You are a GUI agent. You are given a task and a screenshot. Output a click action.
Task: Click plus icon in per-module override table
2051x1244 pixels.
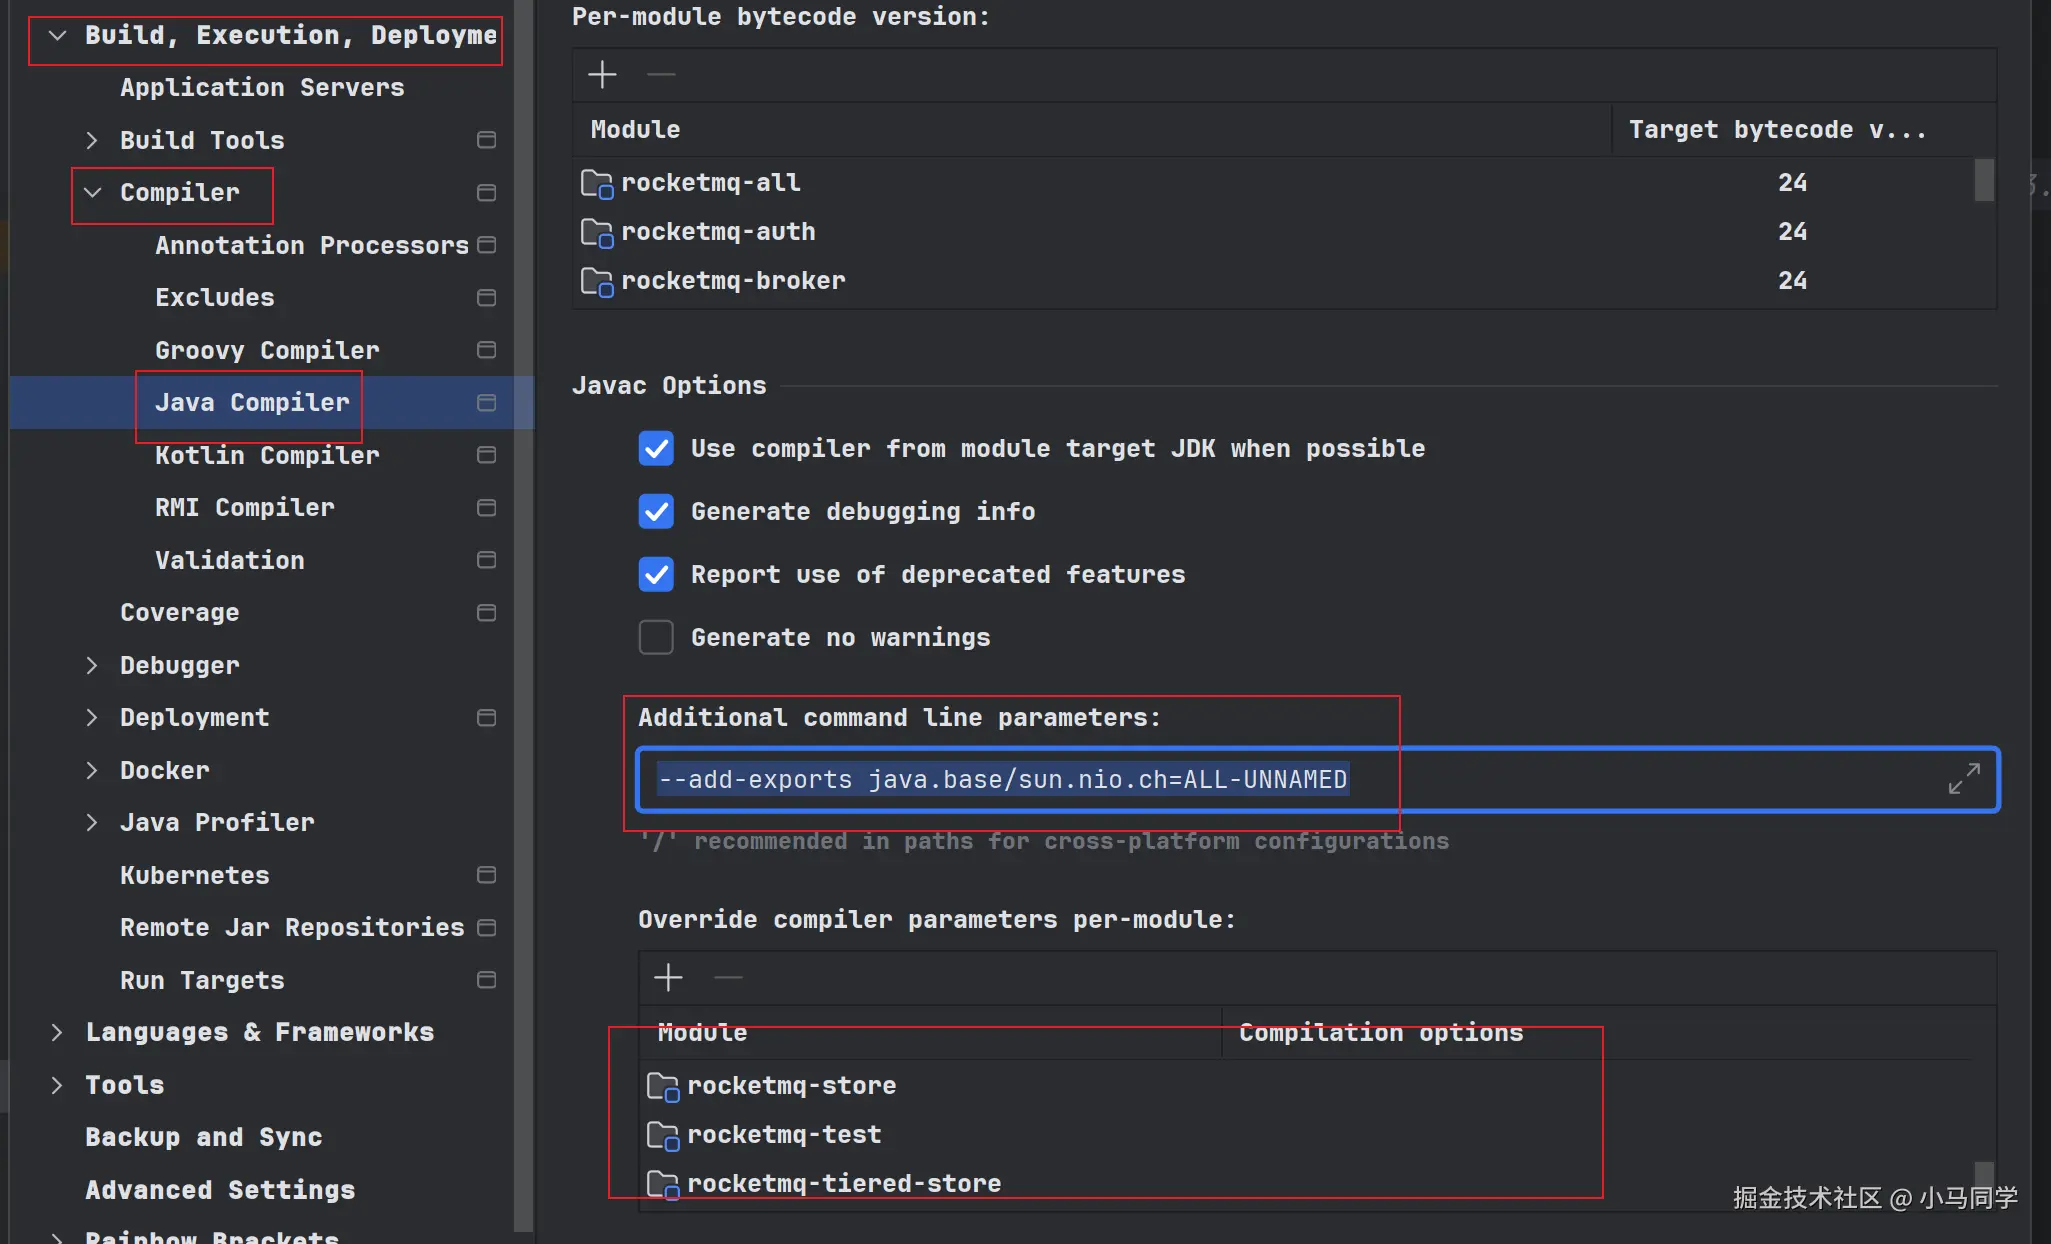668,977
